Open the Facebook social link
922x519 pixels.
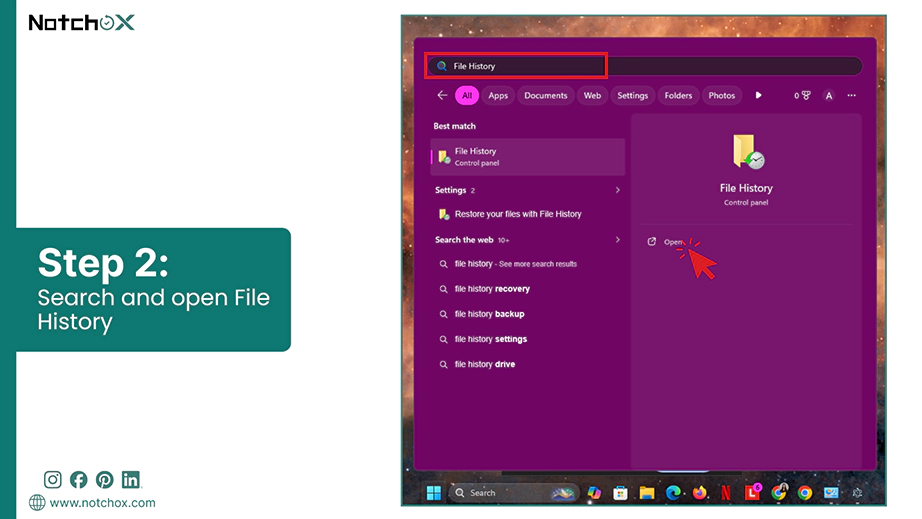click(x=78, y=480)
